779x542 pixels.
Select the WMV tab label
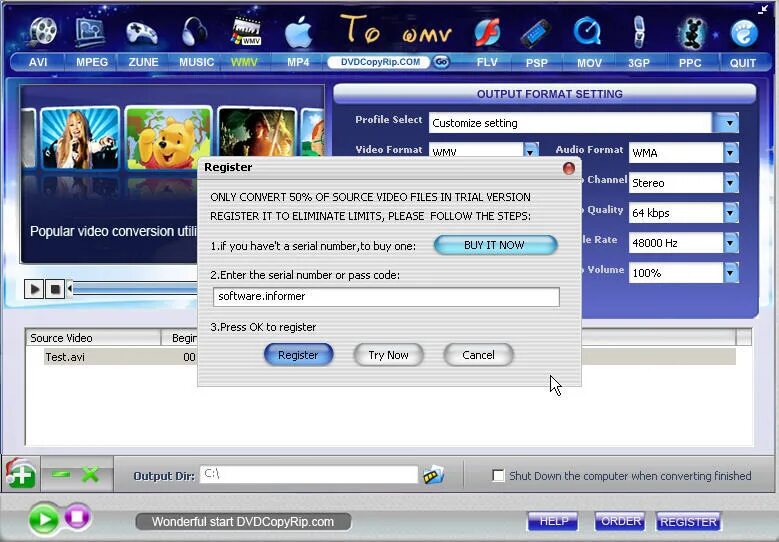pos(244,63)
